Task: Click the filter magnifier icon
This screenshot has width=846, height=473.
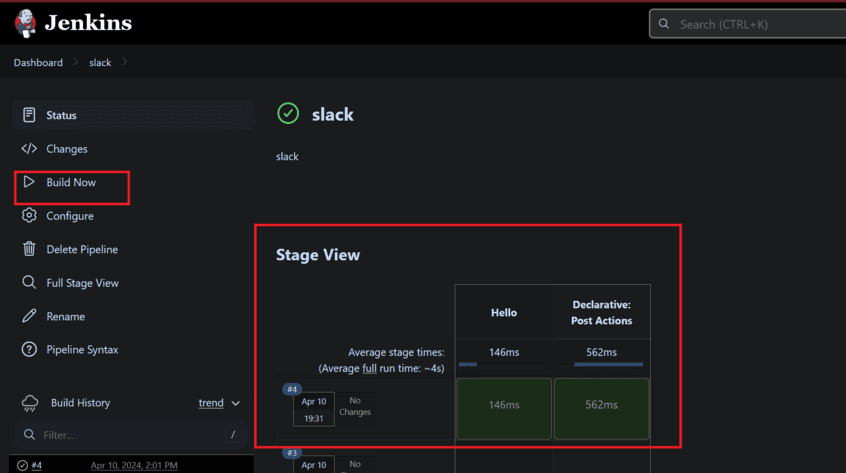Action: (29, 434)
